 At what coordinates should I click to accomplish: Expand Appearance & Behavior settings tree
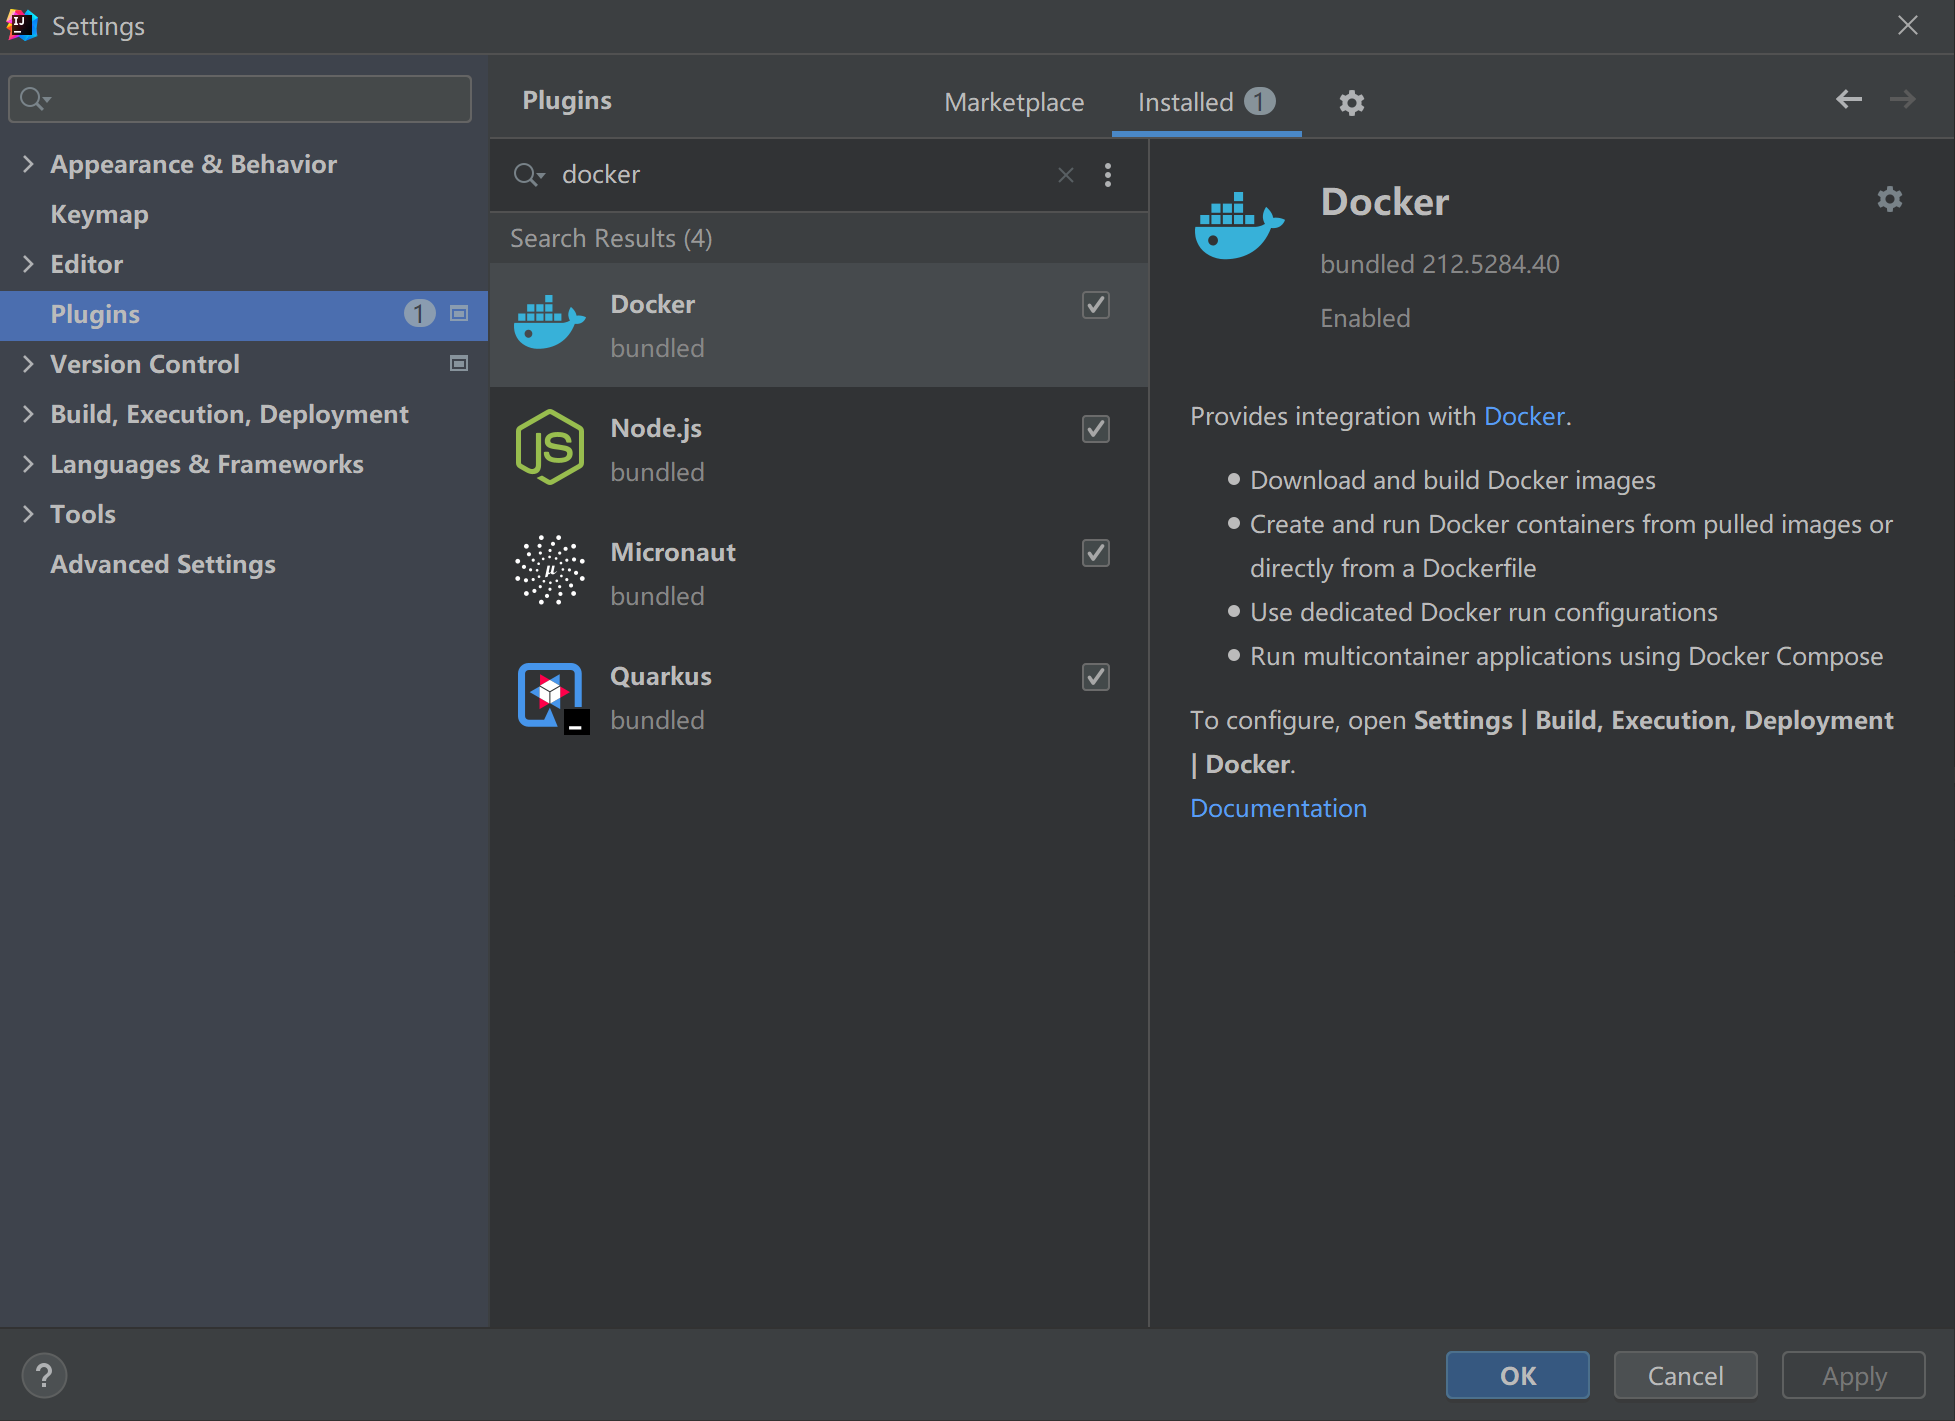click(28, 164)
